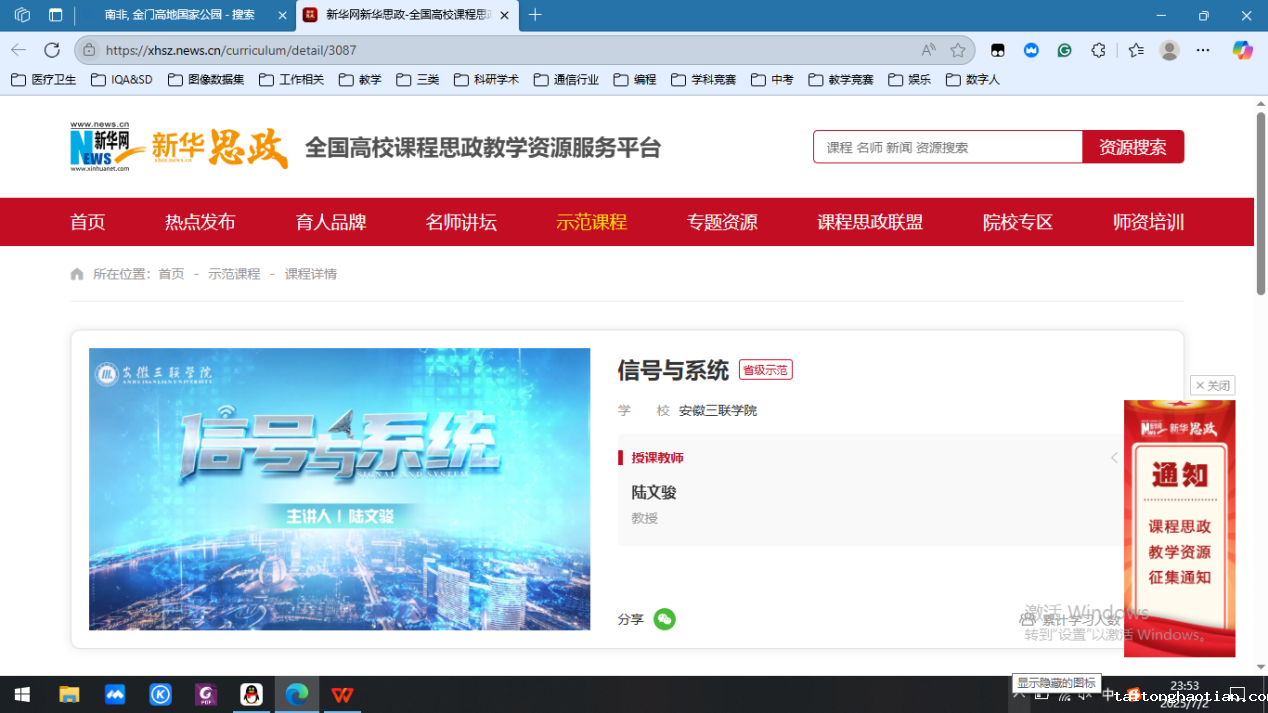
Task: Open browser Extensions menu
Action: click(x=1098, y=50)
